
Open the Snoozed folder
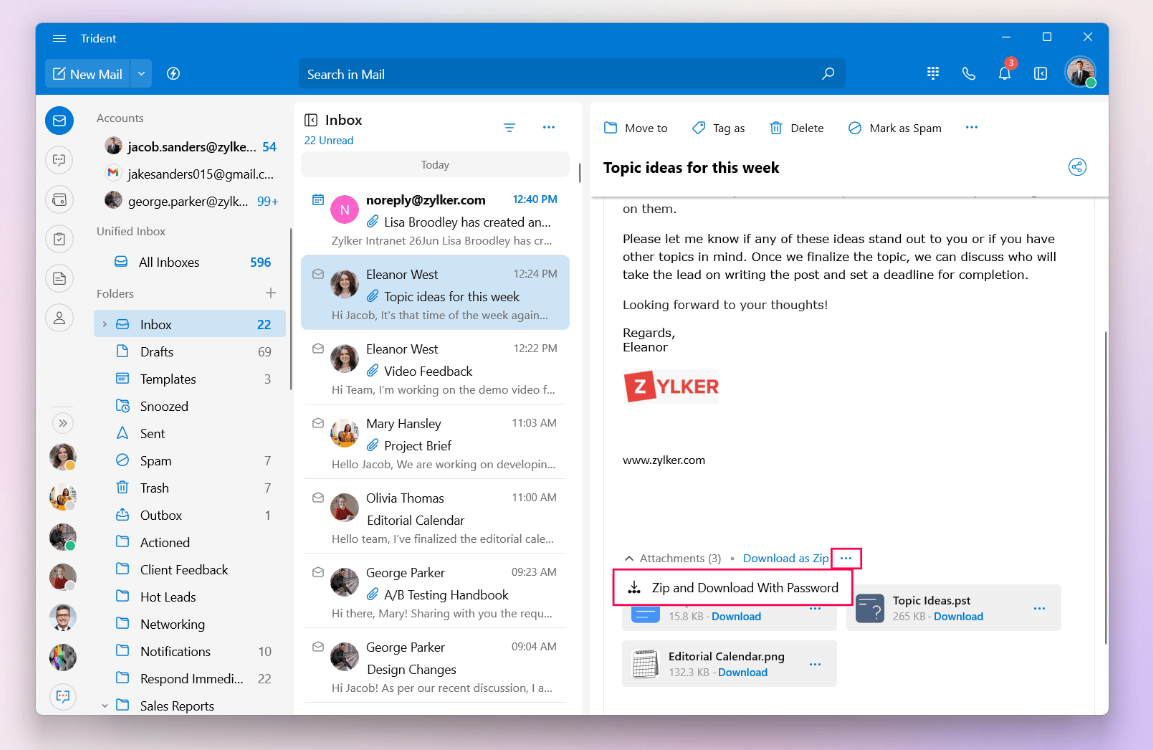(190, 406)
